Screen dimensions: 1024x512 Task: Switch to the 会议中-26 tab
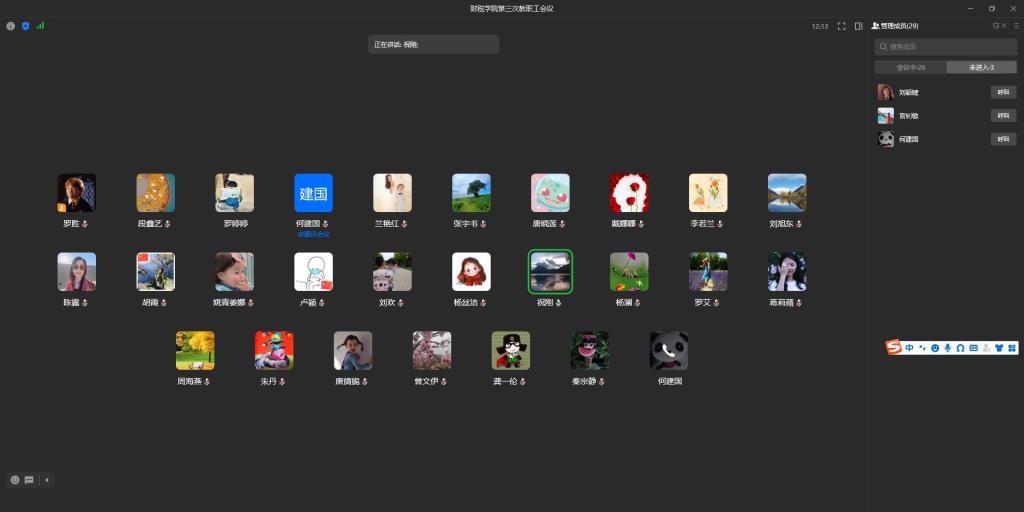(910, 67)
